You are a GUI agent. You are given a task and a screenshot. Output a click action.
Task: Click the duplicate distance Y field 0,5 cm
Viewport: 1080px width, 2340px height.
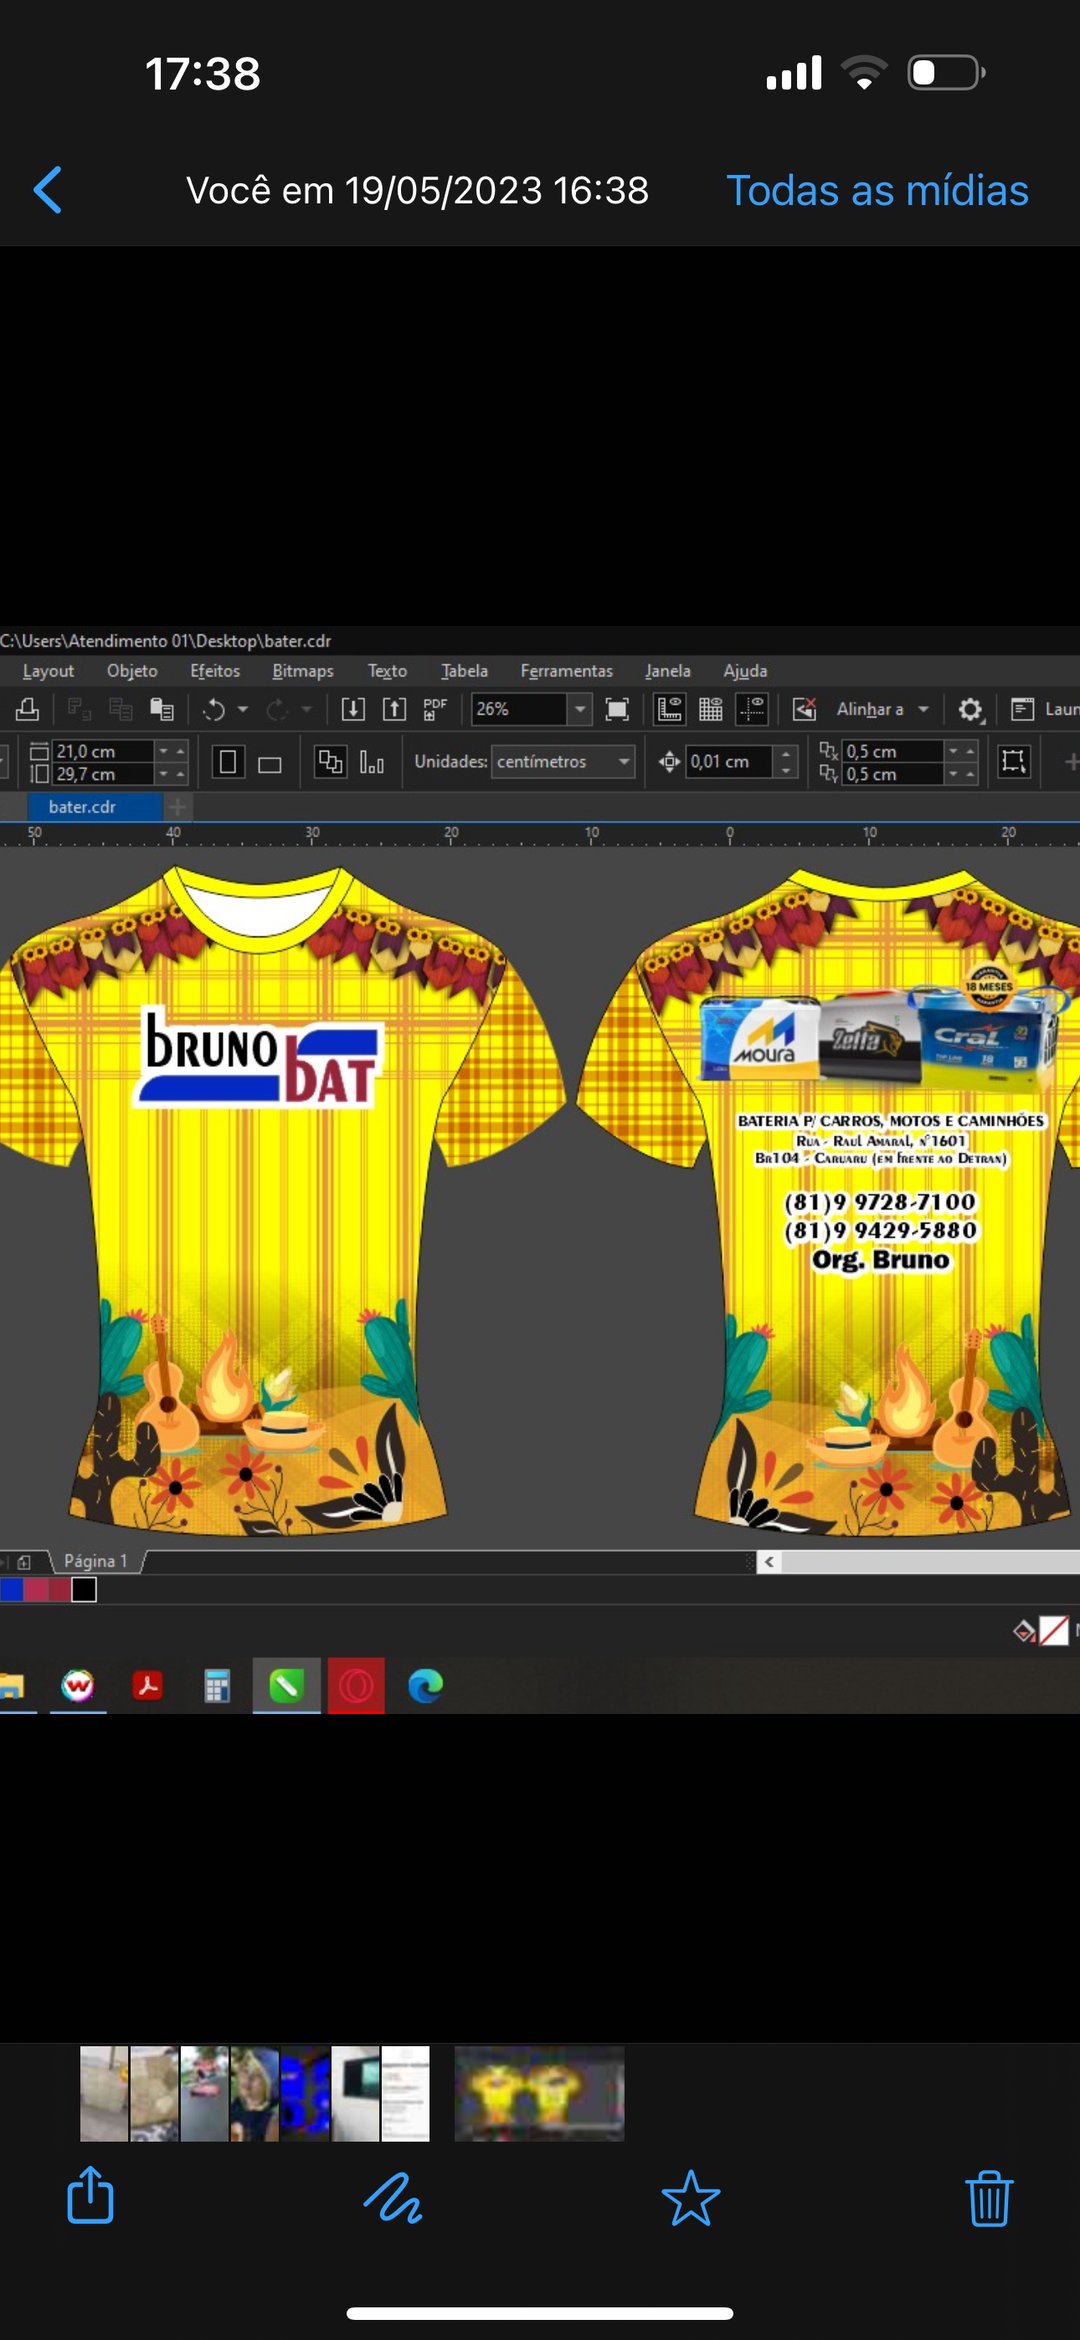click(894, 774)
